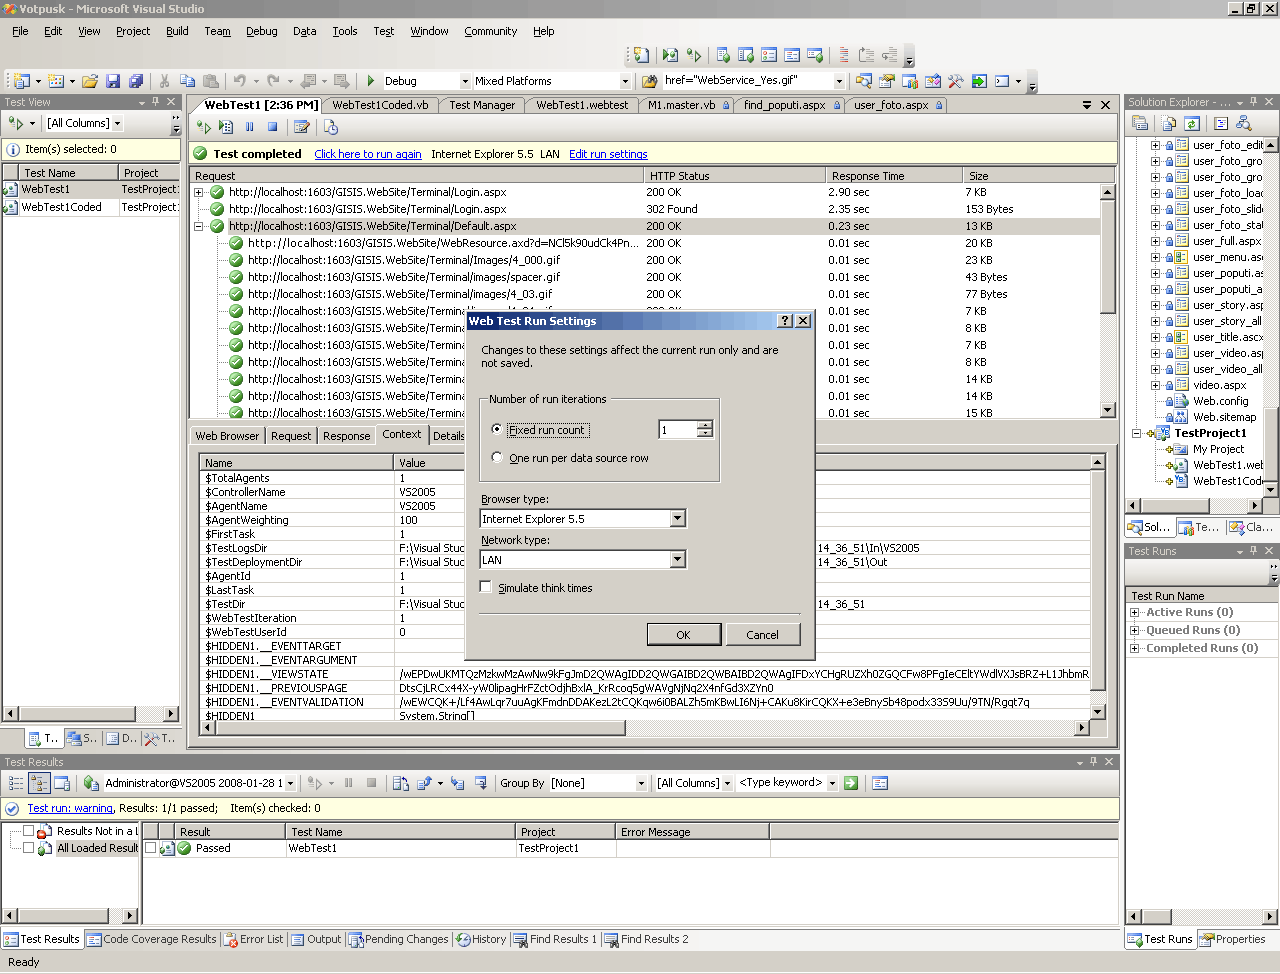This screenshot has width=1280, height=974.
Task: Click the Start Debugging green arrow
Action: coord(371,81)
